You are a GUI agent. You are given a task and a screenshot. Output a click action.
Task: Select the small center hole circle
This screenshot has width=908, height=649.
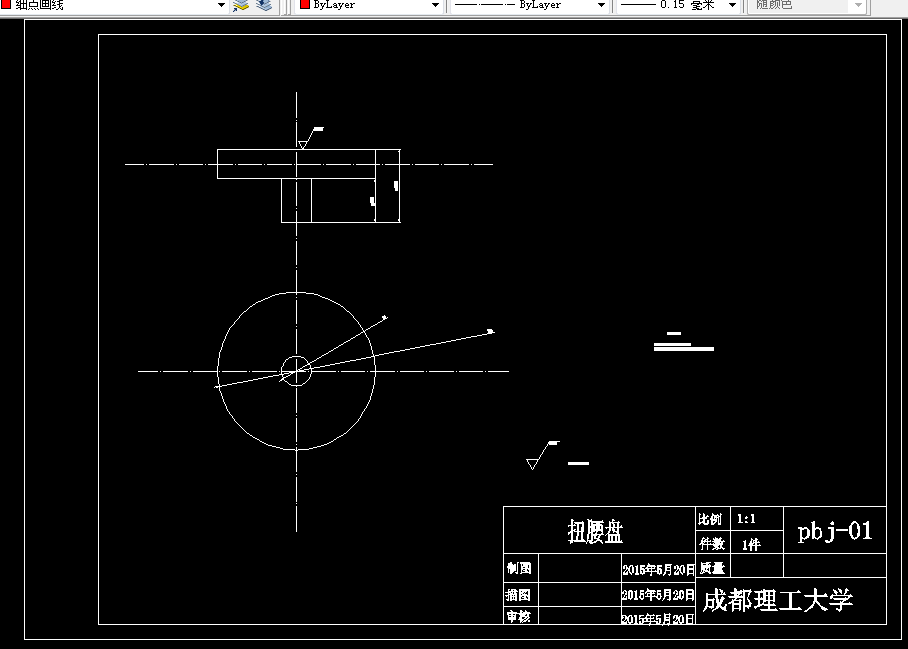(x=296, y=371)
